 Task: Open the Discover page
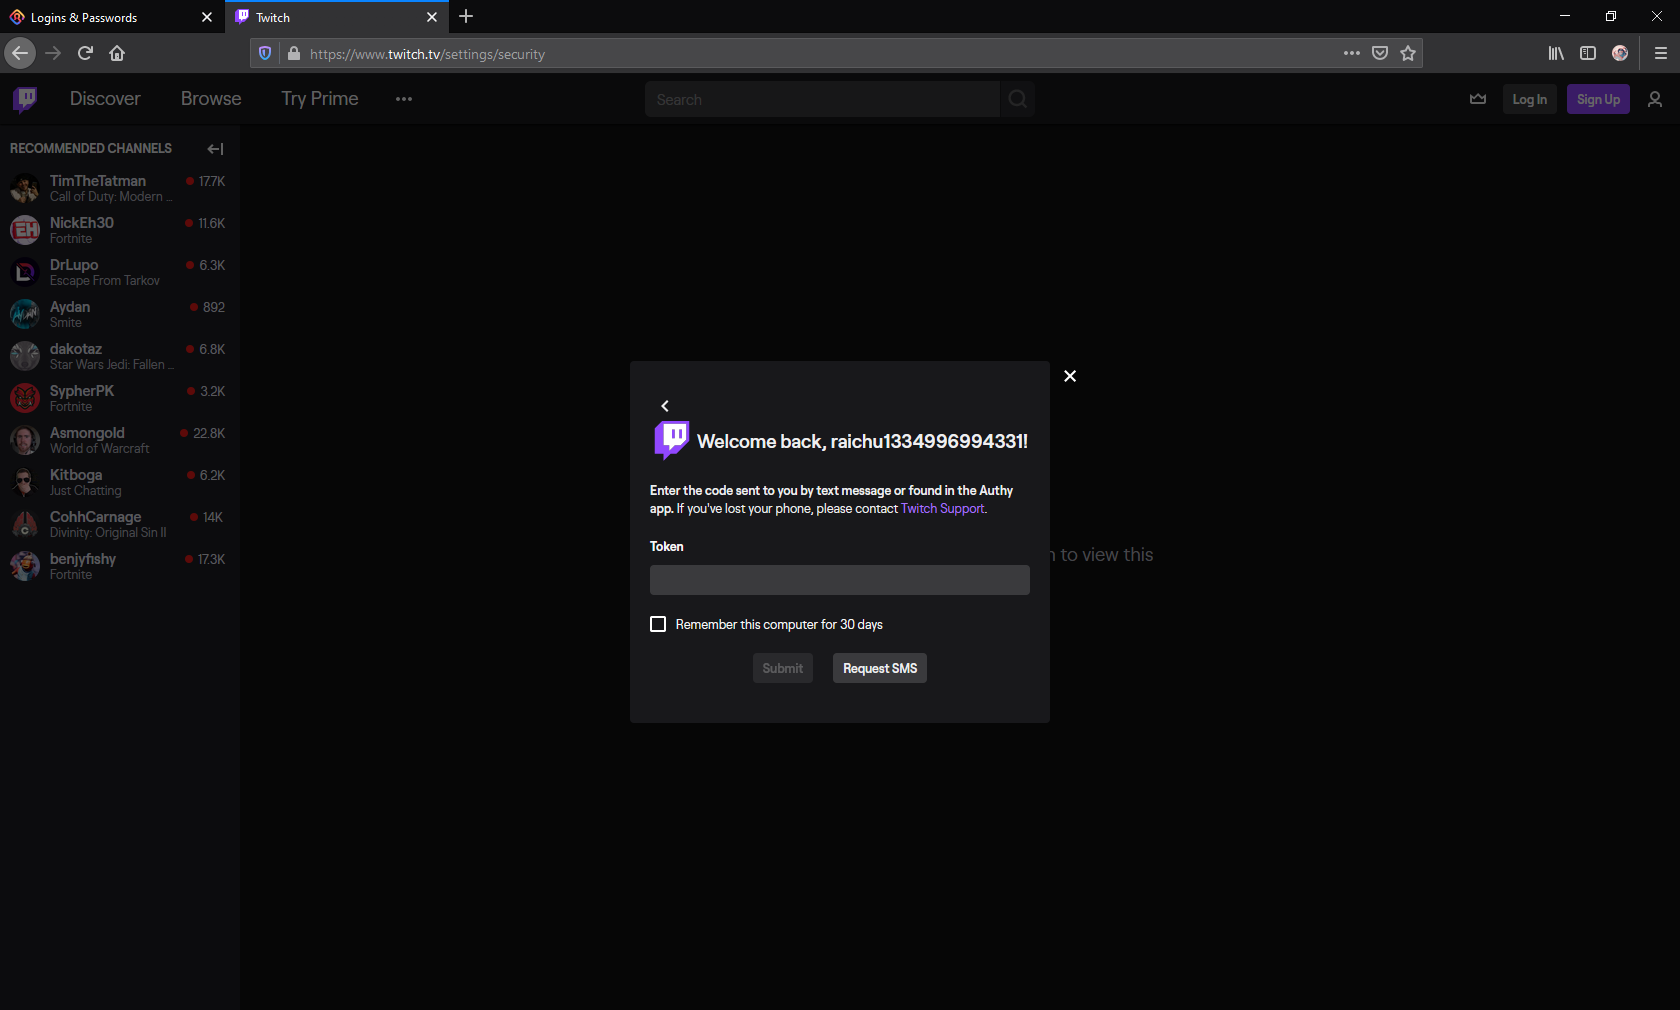[105, 99]
